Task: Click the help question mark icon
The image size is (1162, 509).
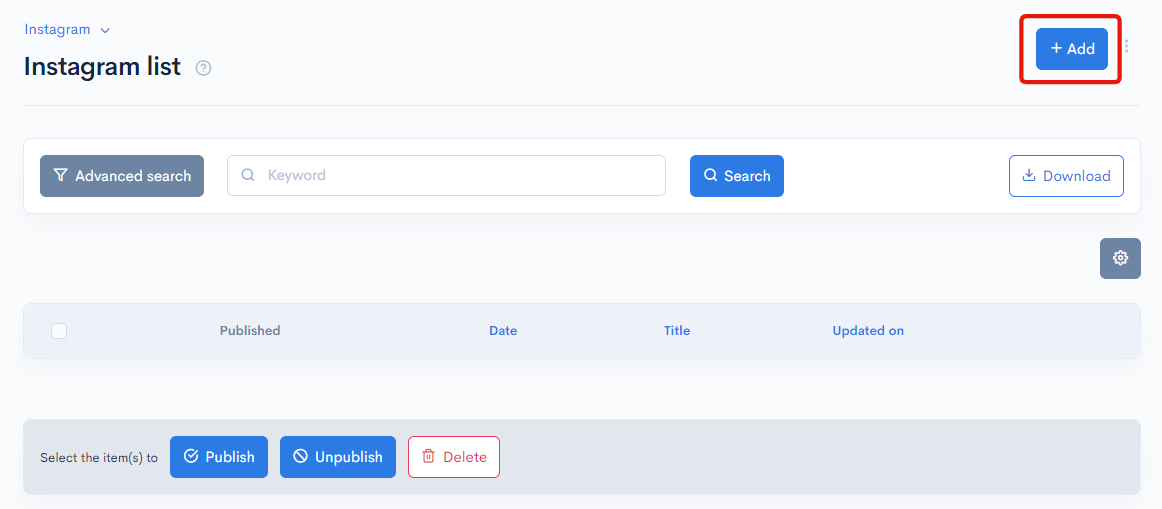Action: click(204, 68)
